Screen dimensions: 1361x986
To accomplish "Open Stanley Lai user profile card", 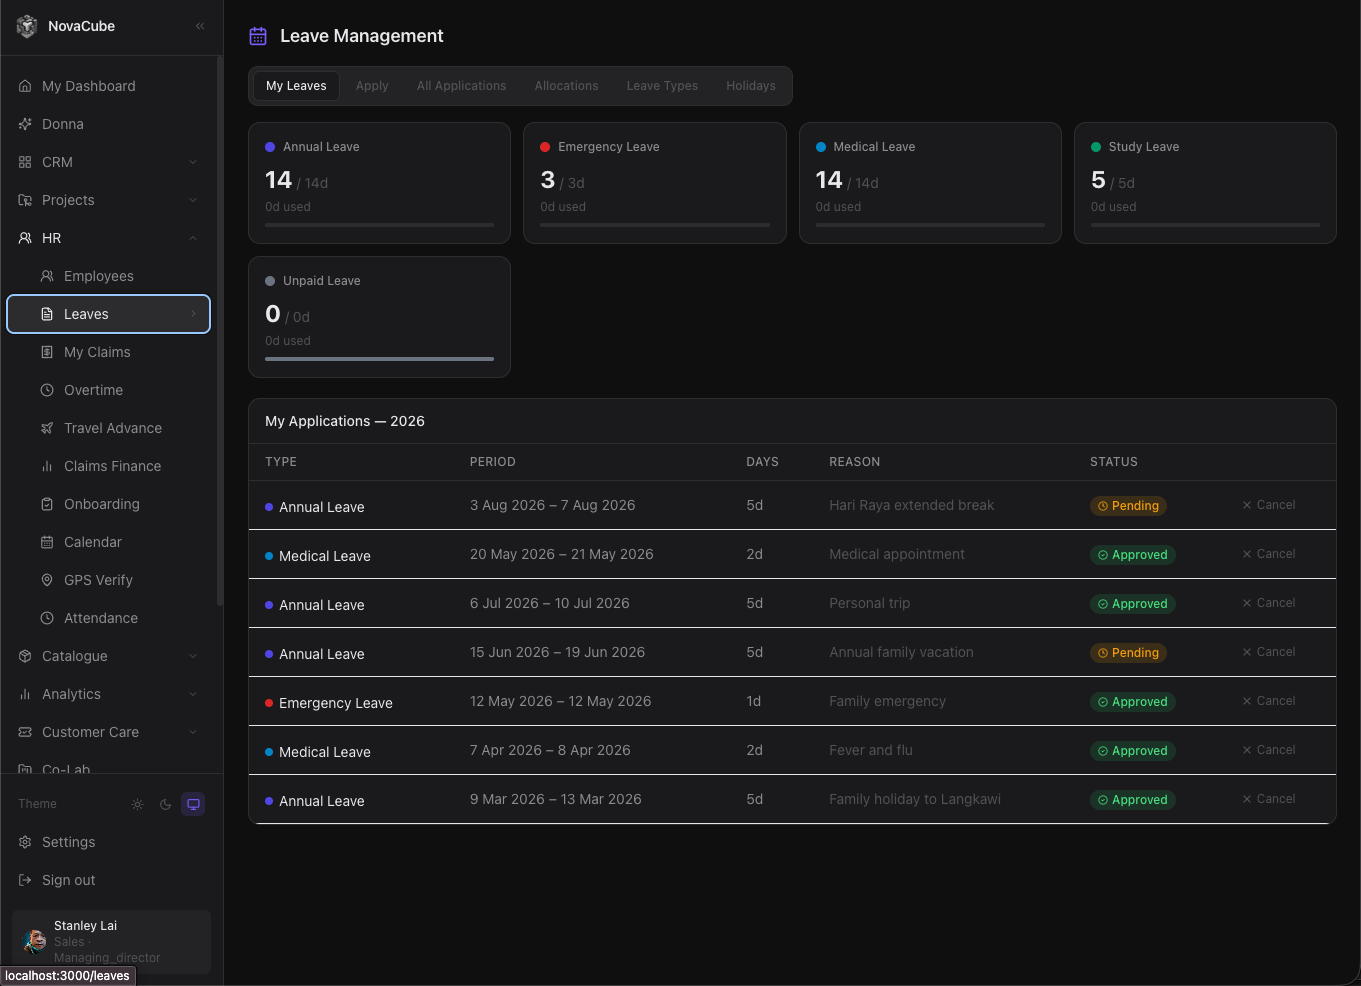I will [112, 941].
